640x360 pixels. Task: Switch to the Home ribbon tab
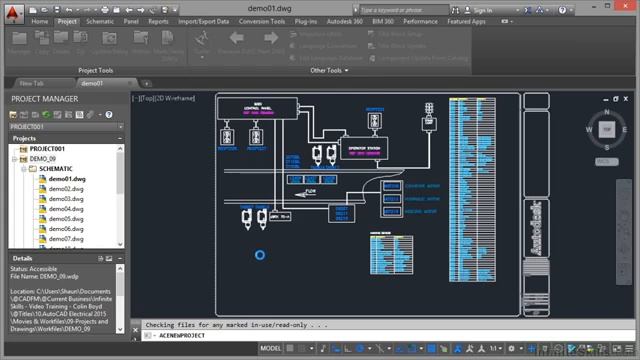tap(40, 21)
